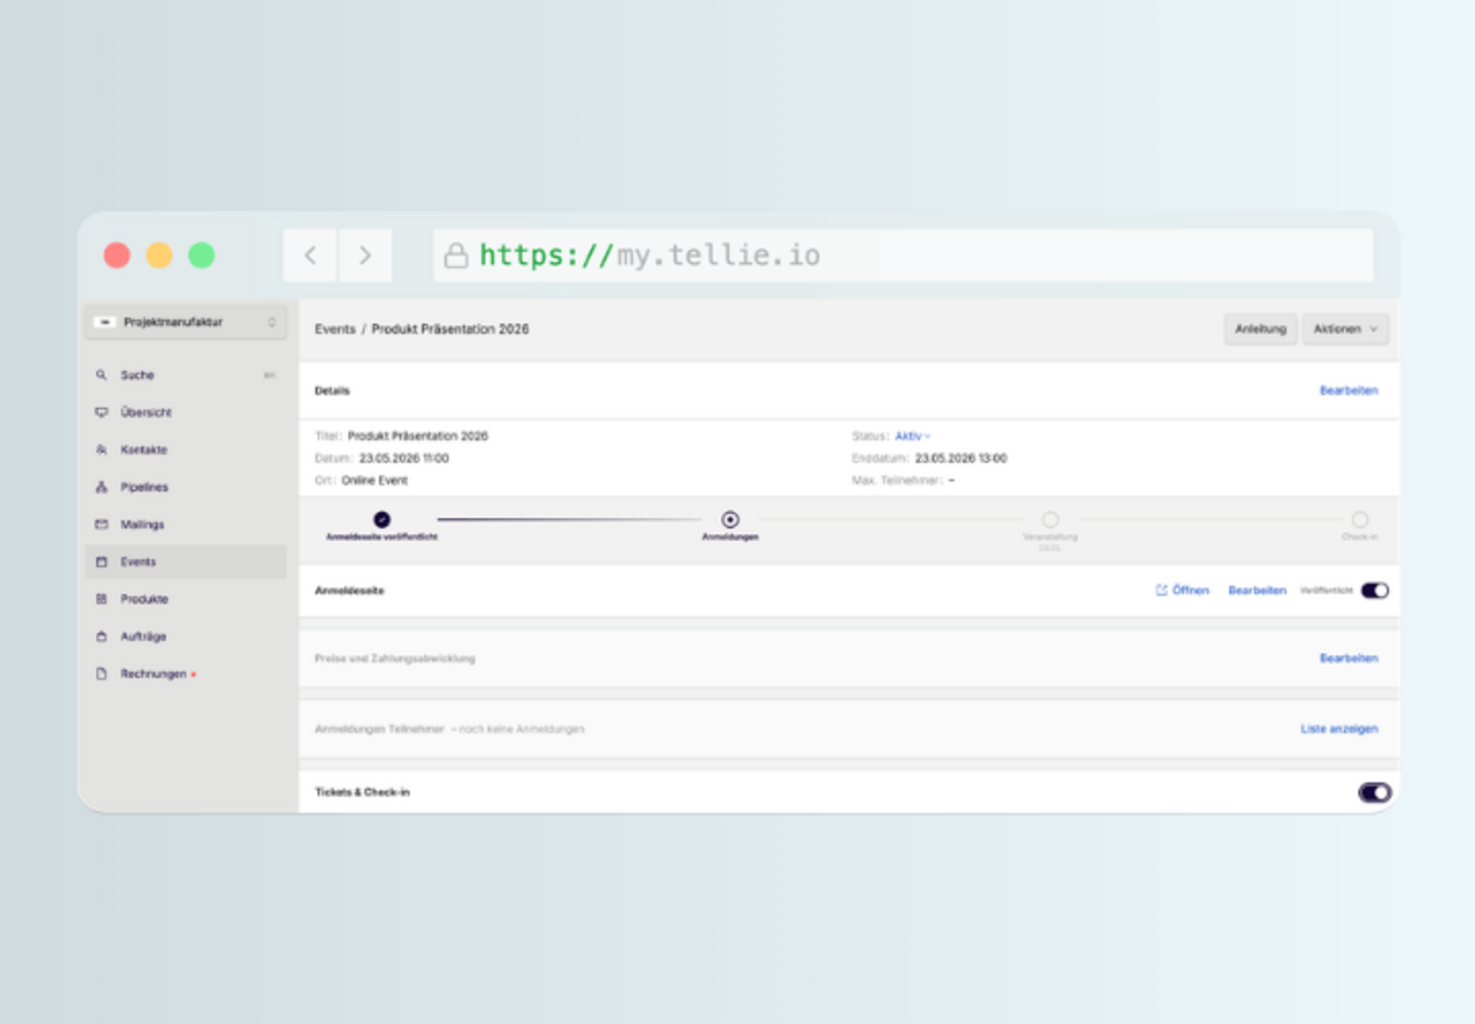
Task: Click Liste anzeigen link
Action: (x=1338, y=729)
